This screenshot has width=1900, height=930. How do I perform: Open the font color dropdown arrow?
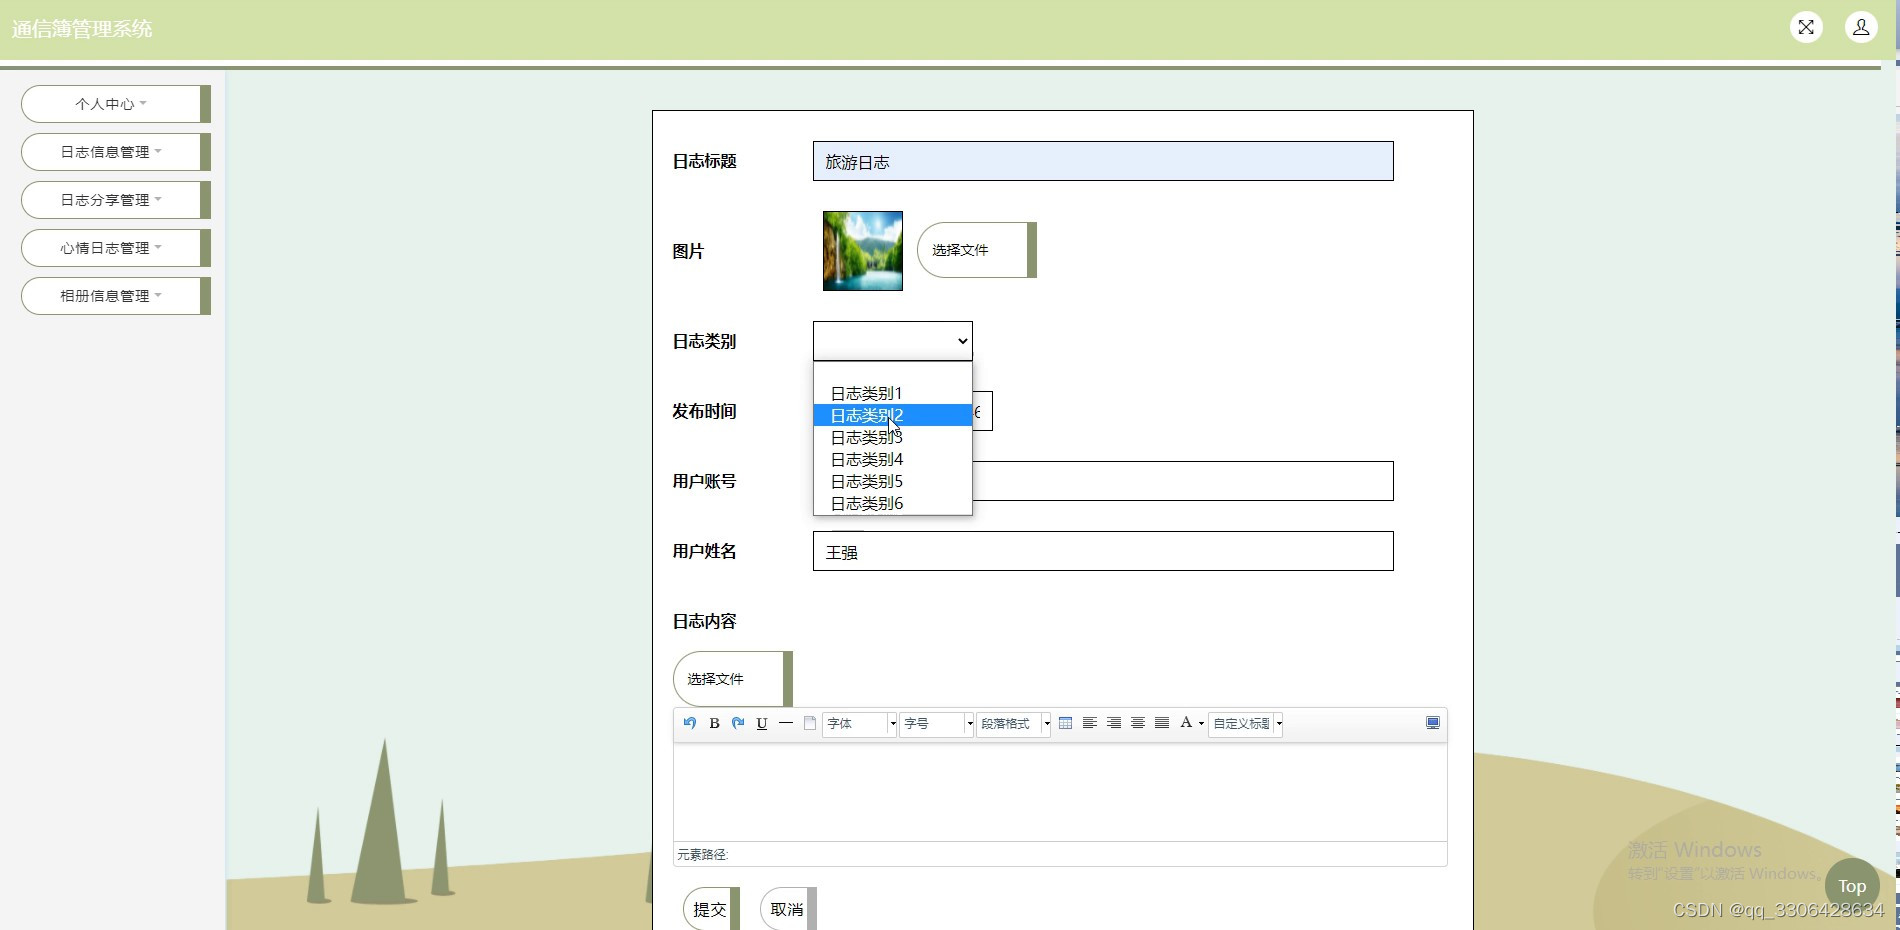(x=1201, y=724)
